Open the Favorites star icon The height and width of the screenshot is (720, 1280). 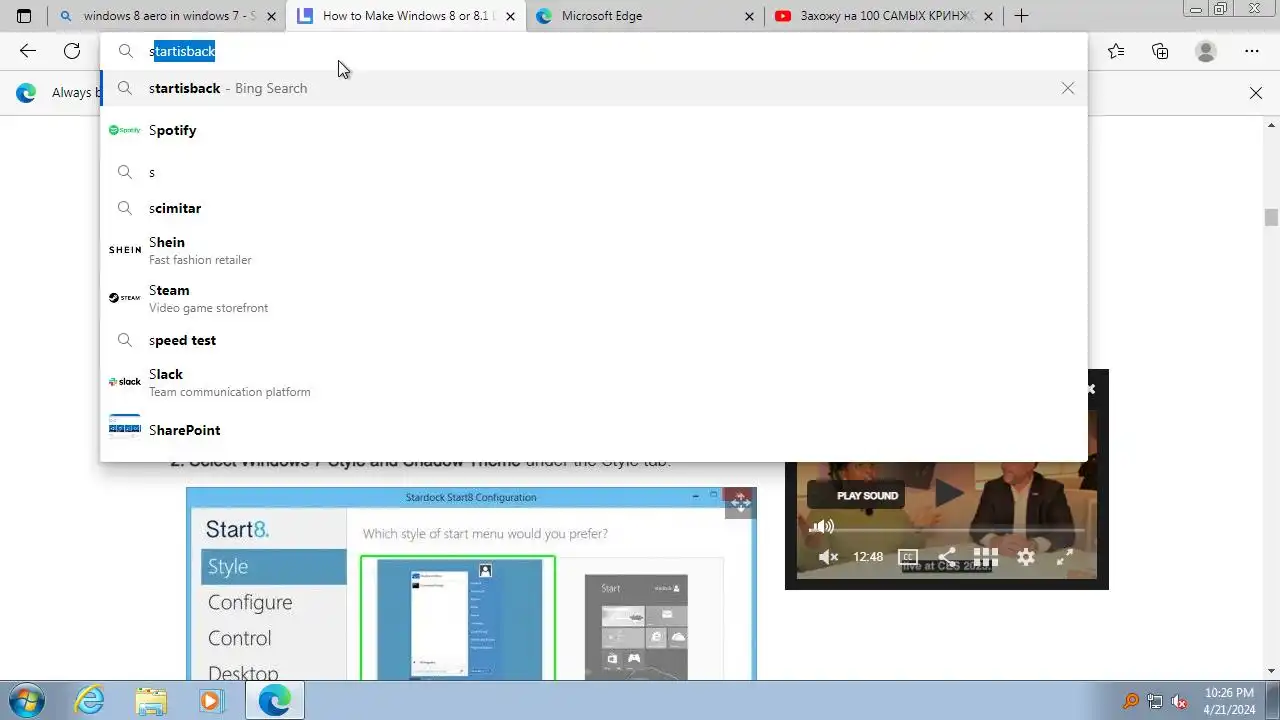coord(1116,51)
